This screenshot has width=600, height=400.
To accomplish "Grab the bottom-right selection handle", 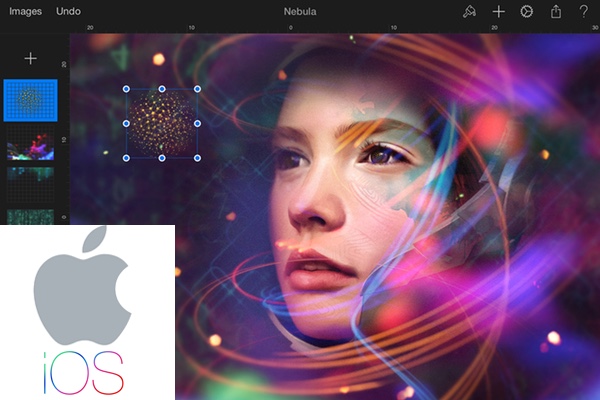I will (197, 158).
